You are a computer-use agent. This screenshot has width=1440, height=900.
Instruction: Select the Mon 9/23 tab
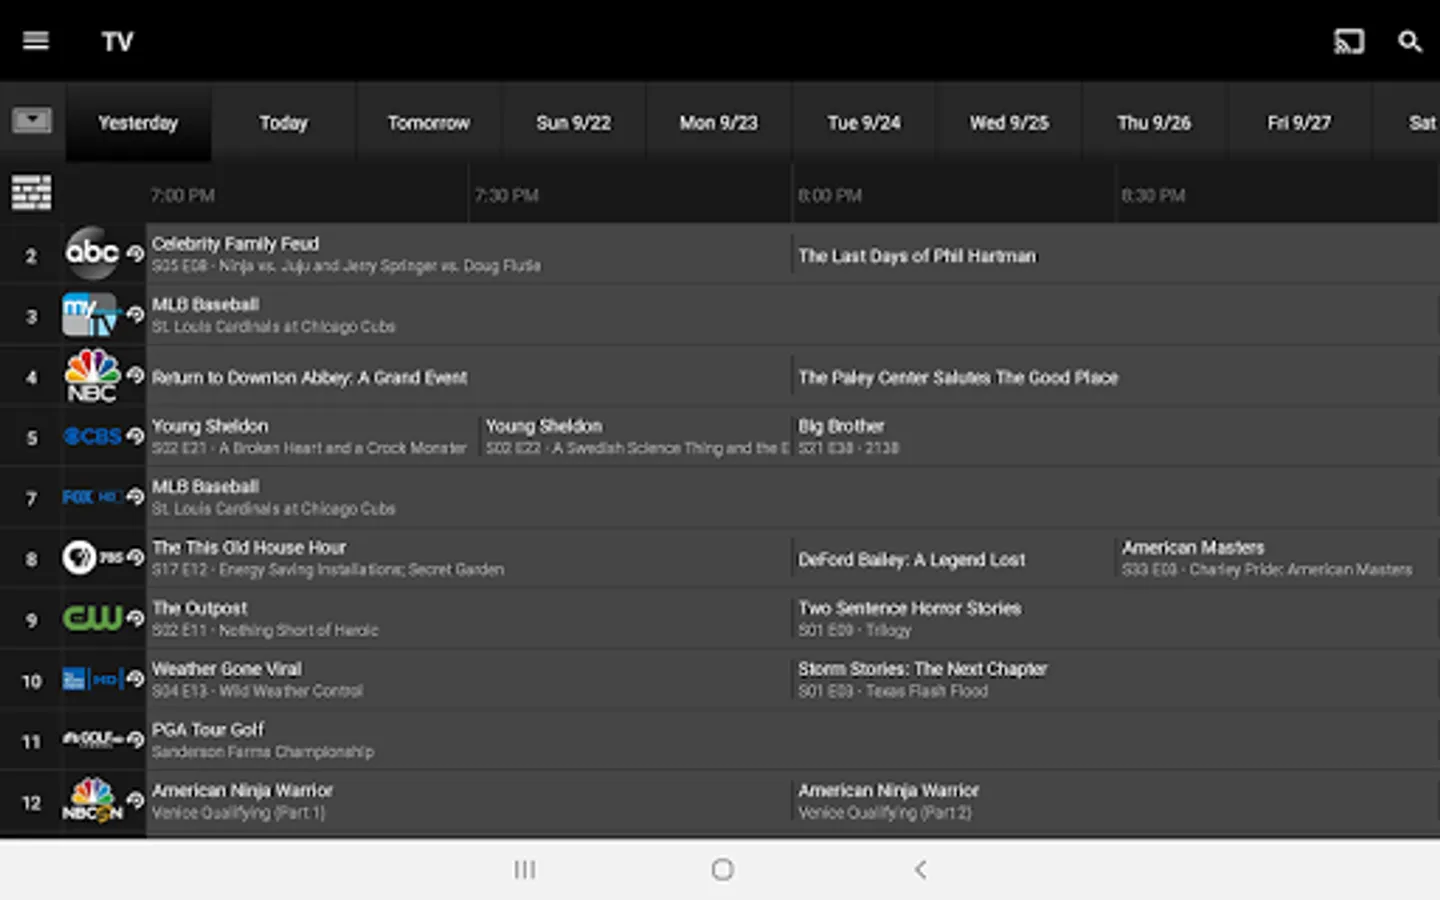(718, 122)
